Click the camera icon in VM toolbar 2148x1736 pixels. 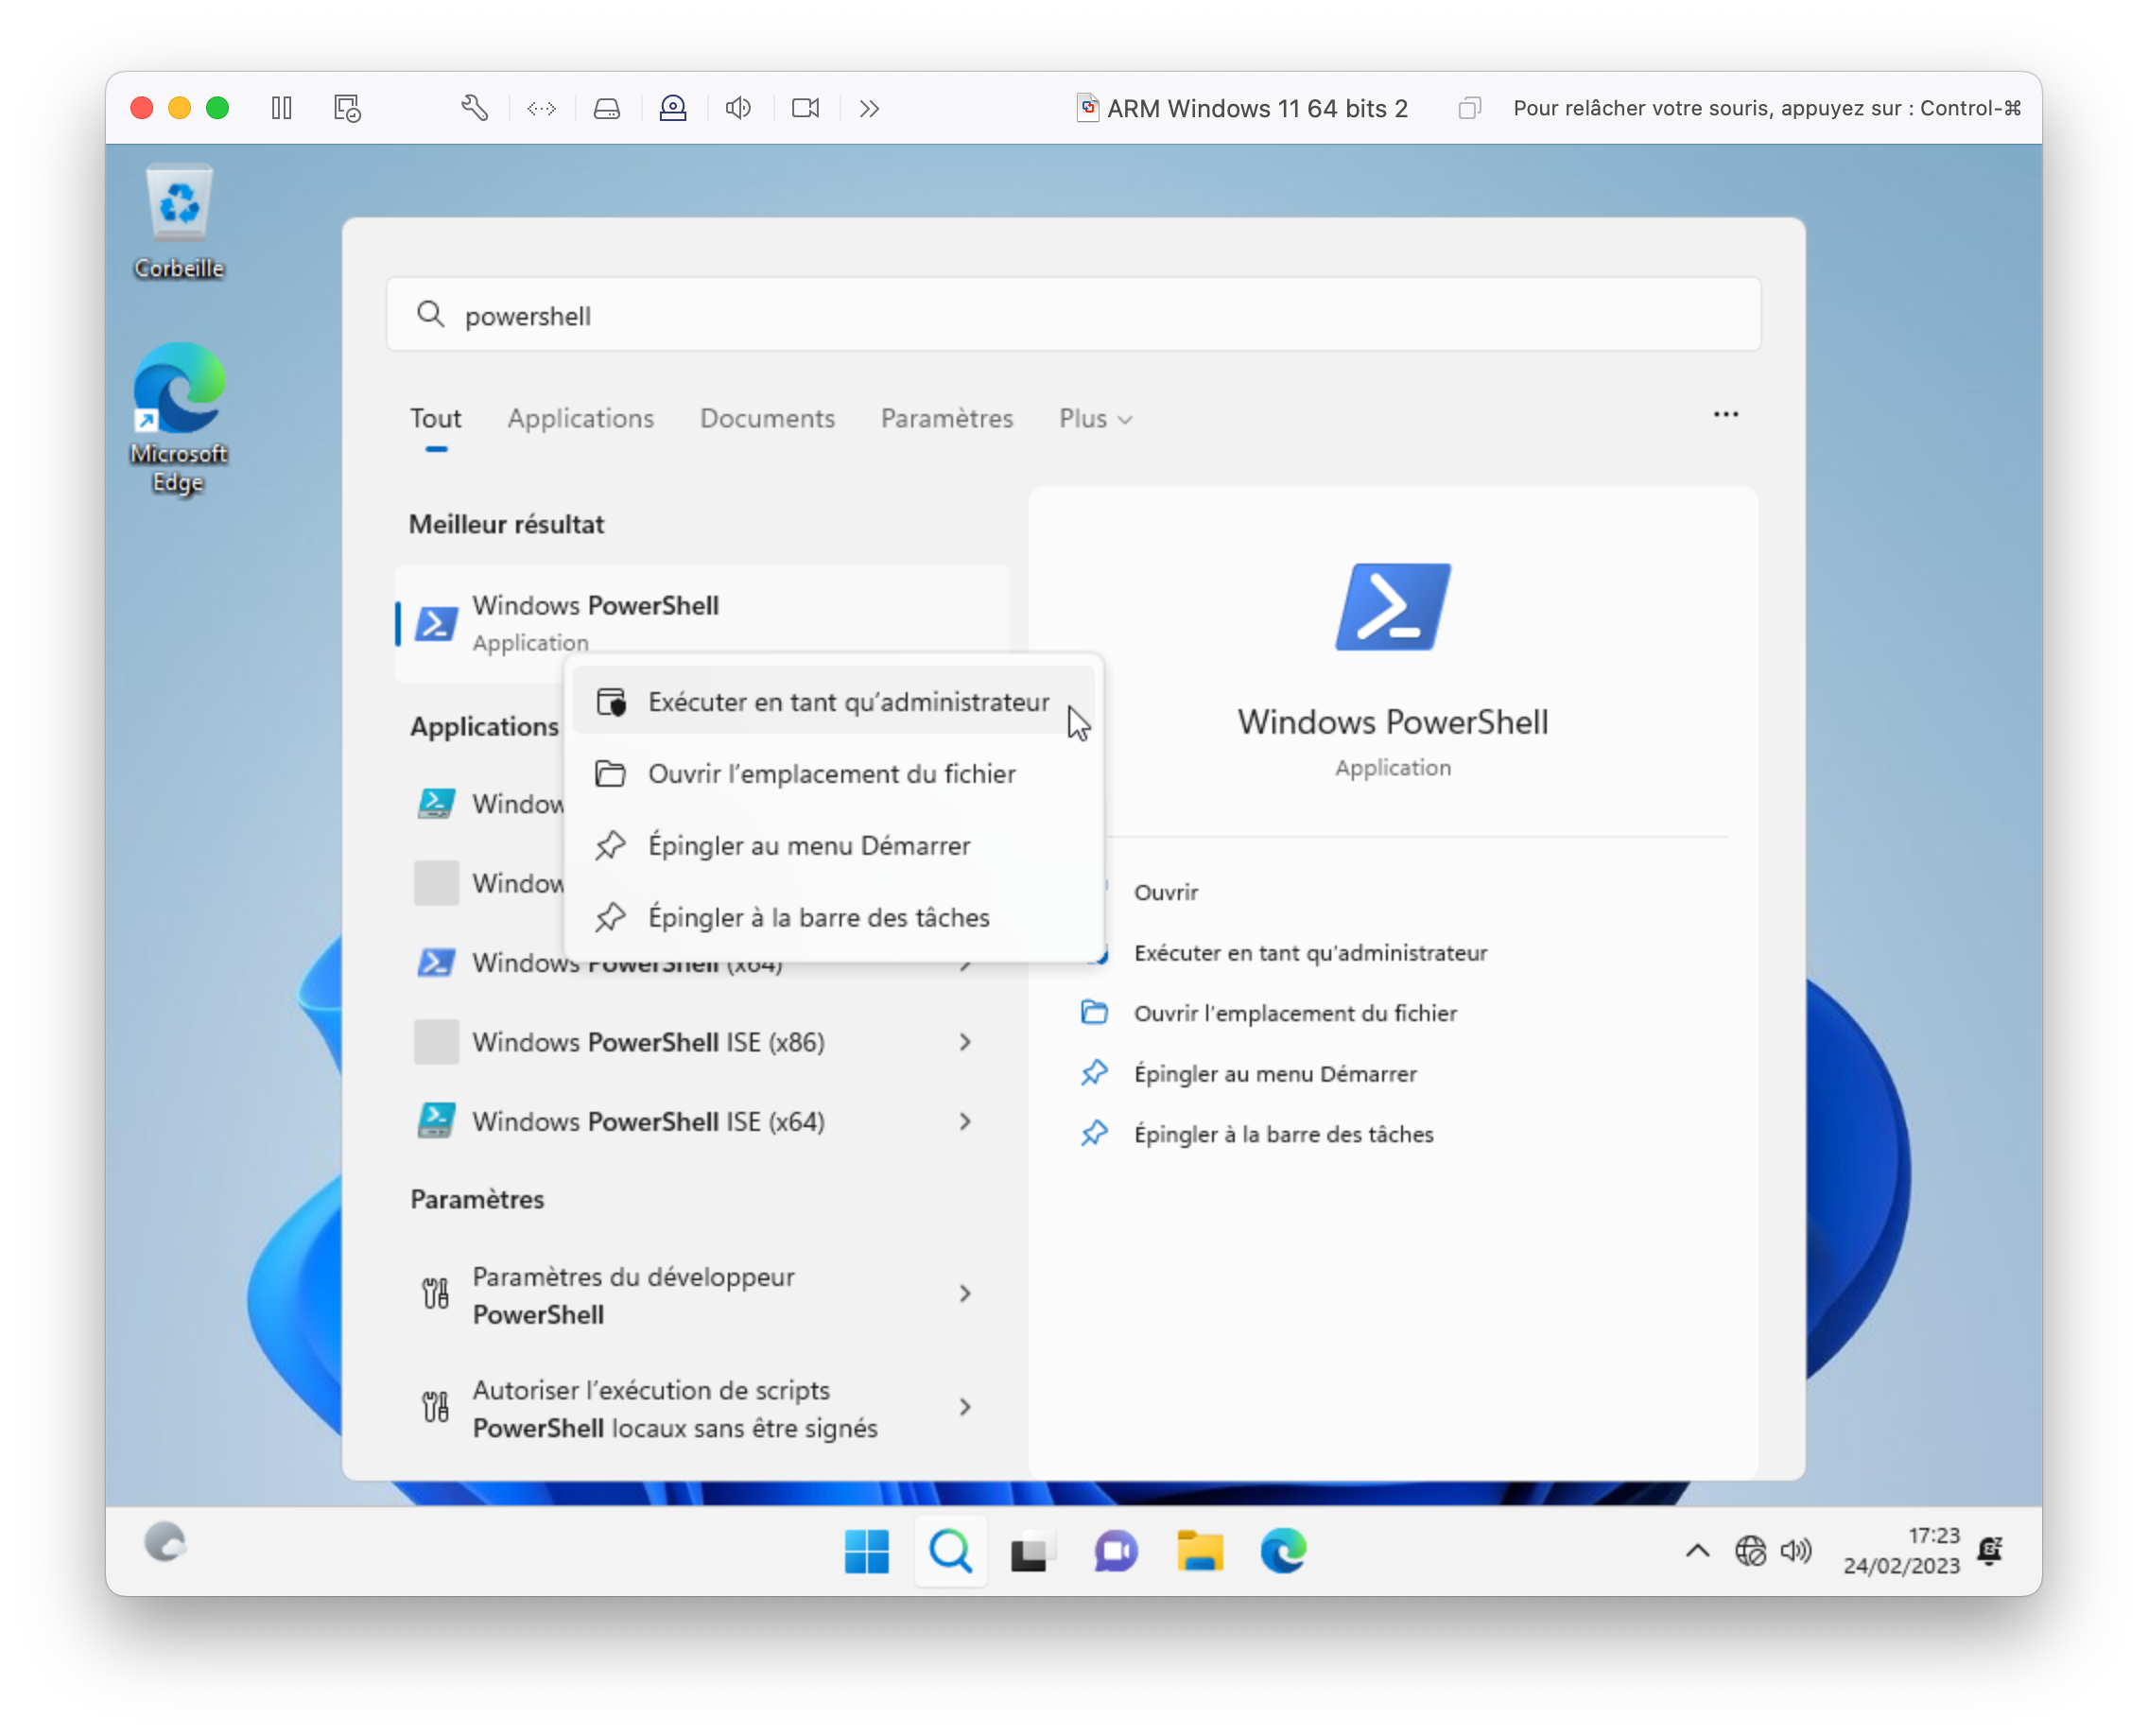click(x=806, y=108)
